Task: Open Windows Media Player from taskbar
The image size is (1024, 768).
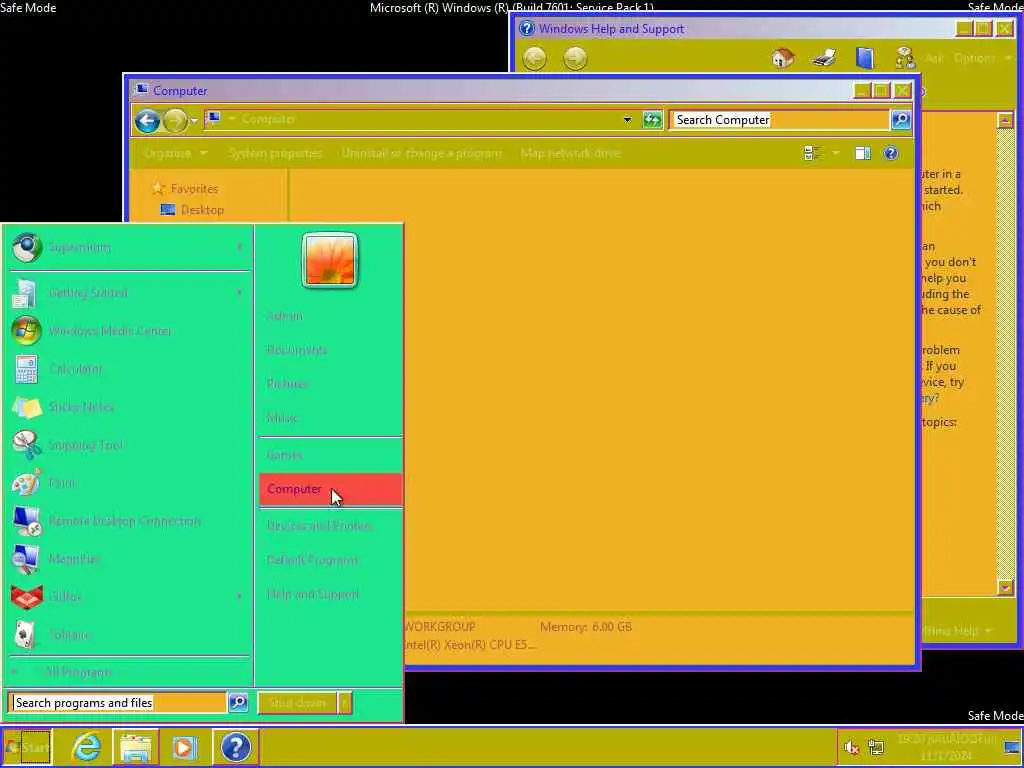Action: [x=184, y=747]
